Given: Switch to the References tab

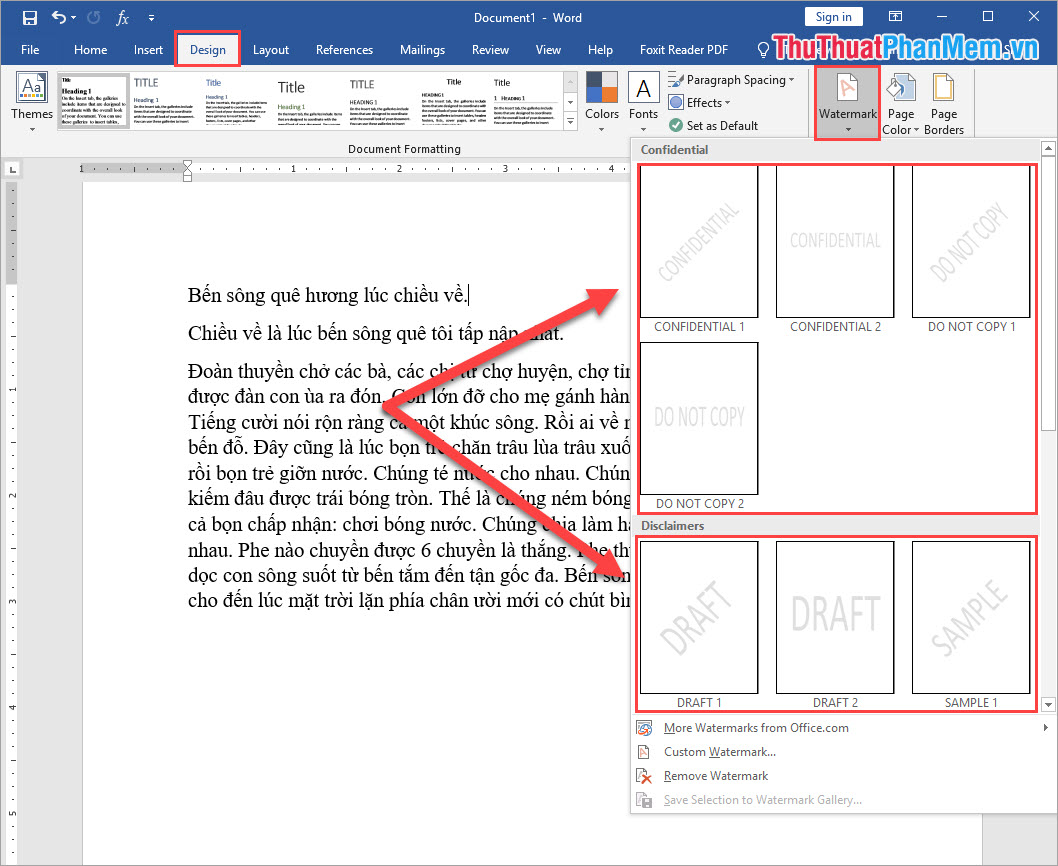Looking at the screenshot, I should click(x=344, y=50).
